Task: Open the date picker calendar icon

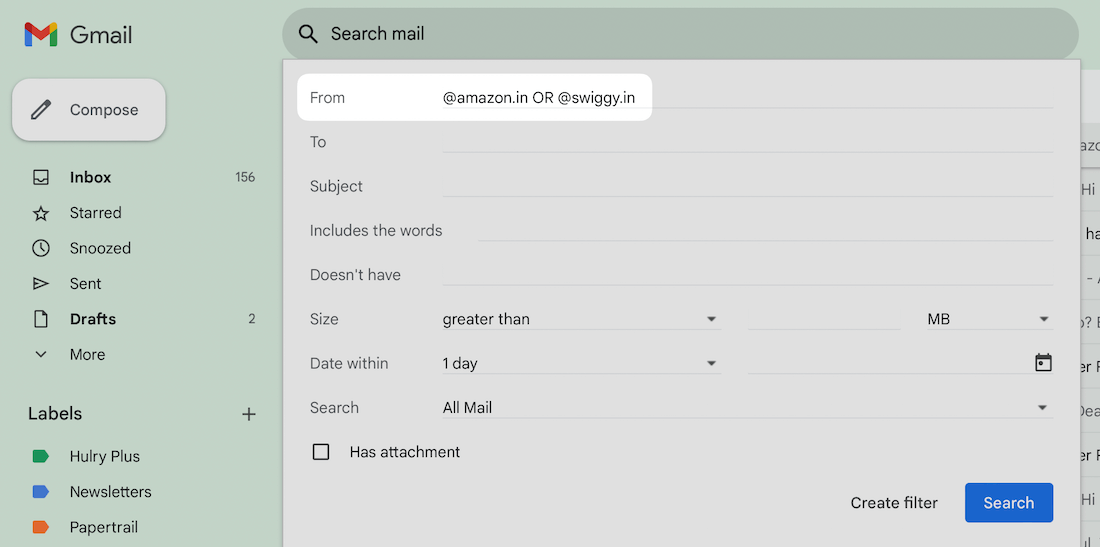Action: point(1043,363)
